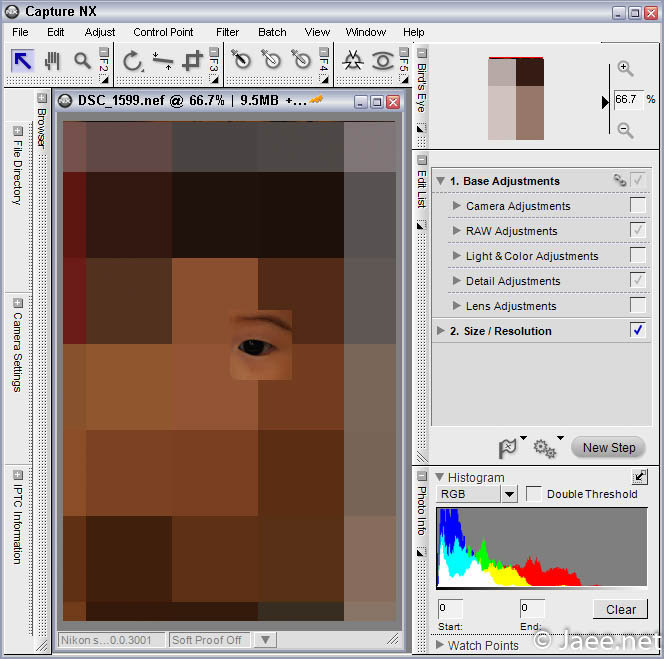Click the zoom out magnifier in Bird's Eye
Viewport: 664px width, 659px height.
coord(625,130)
